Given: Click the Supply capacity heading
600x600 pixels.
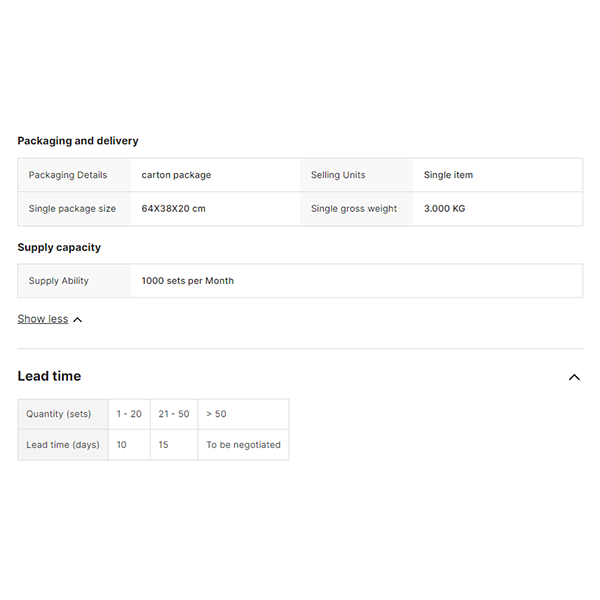Looking at the screenshot, I should click(59, 247).
